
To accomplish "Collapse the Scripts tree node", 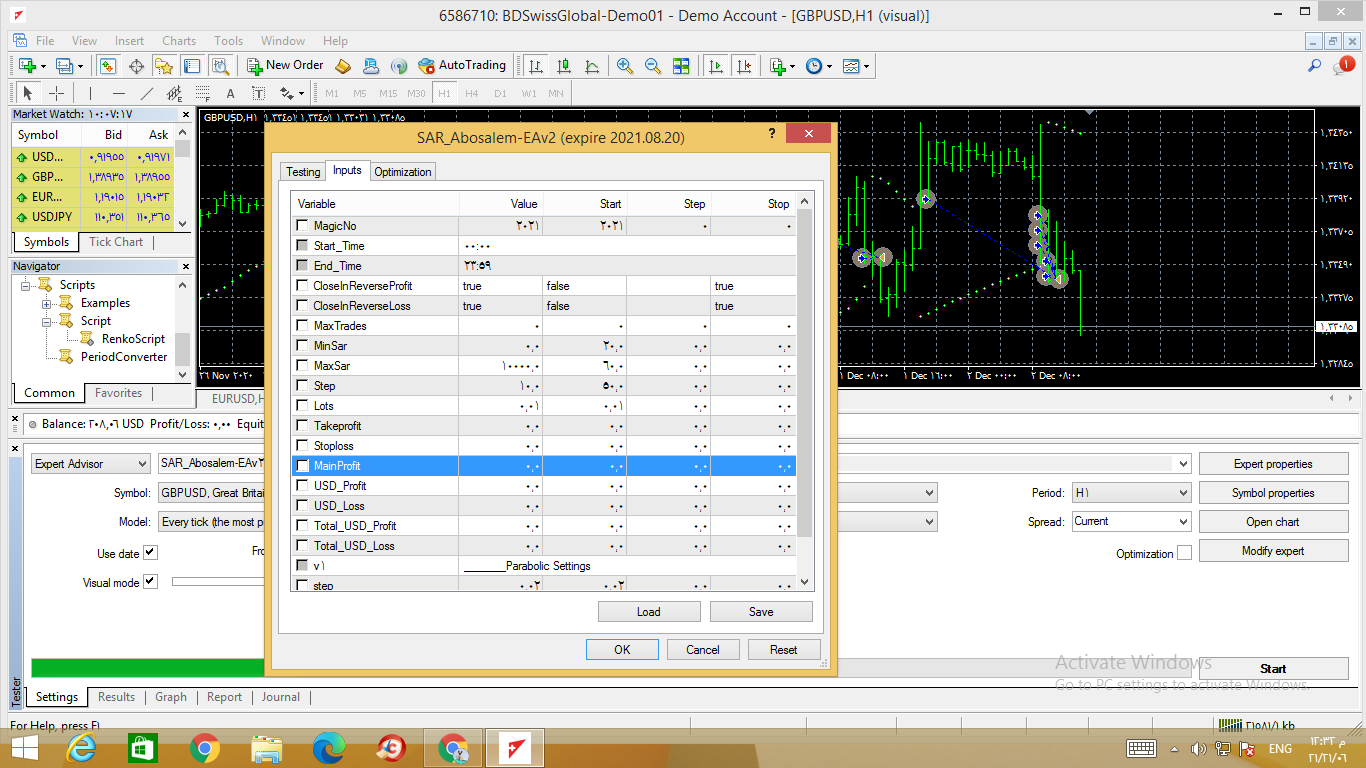I will click(x=26, y=285).
